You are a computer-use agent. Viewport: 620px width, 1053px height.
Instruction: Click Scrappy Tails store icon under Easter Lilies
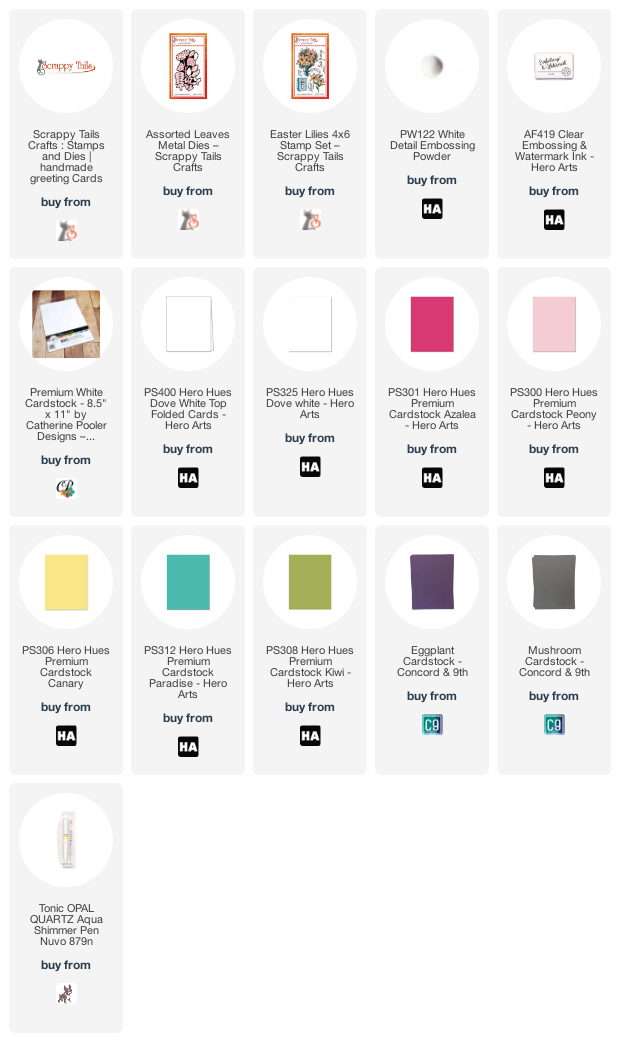(310, 220)
